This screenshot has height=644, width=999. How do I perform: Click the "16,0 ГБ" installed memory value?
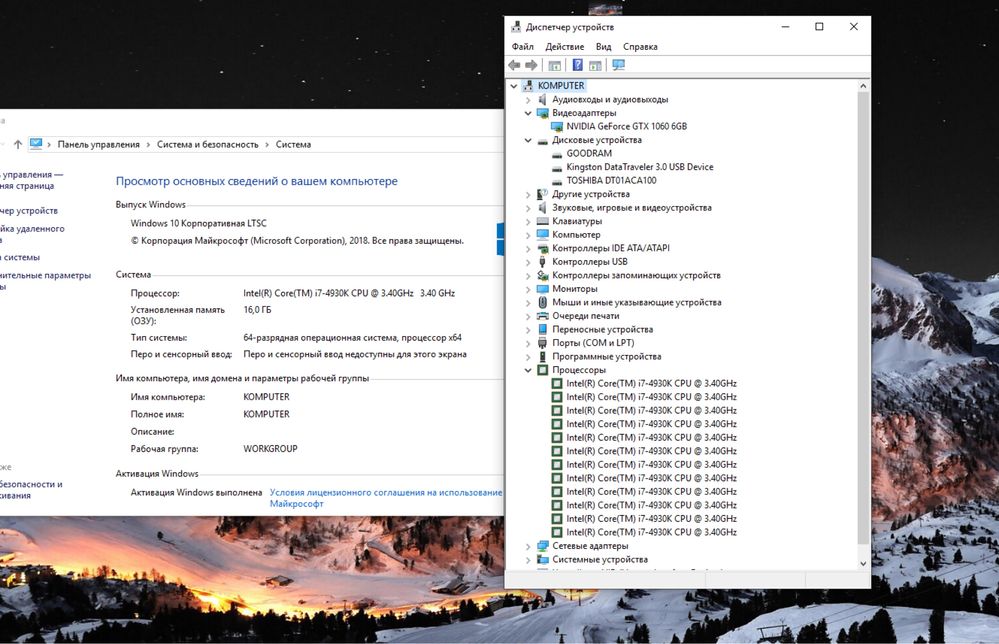click(257, 310)
